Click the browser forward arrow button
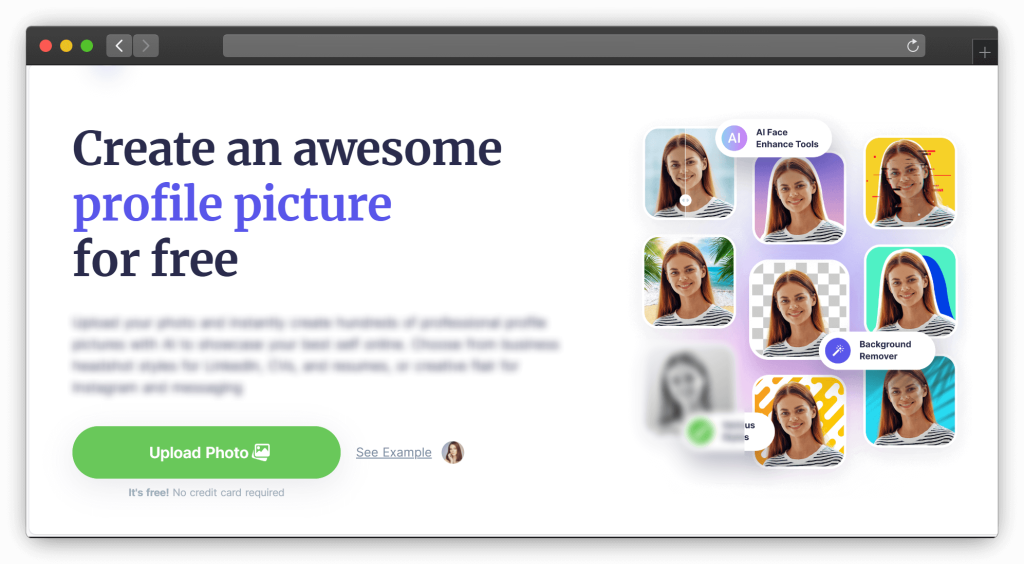Screen dimensions: 1024x564 146,46
